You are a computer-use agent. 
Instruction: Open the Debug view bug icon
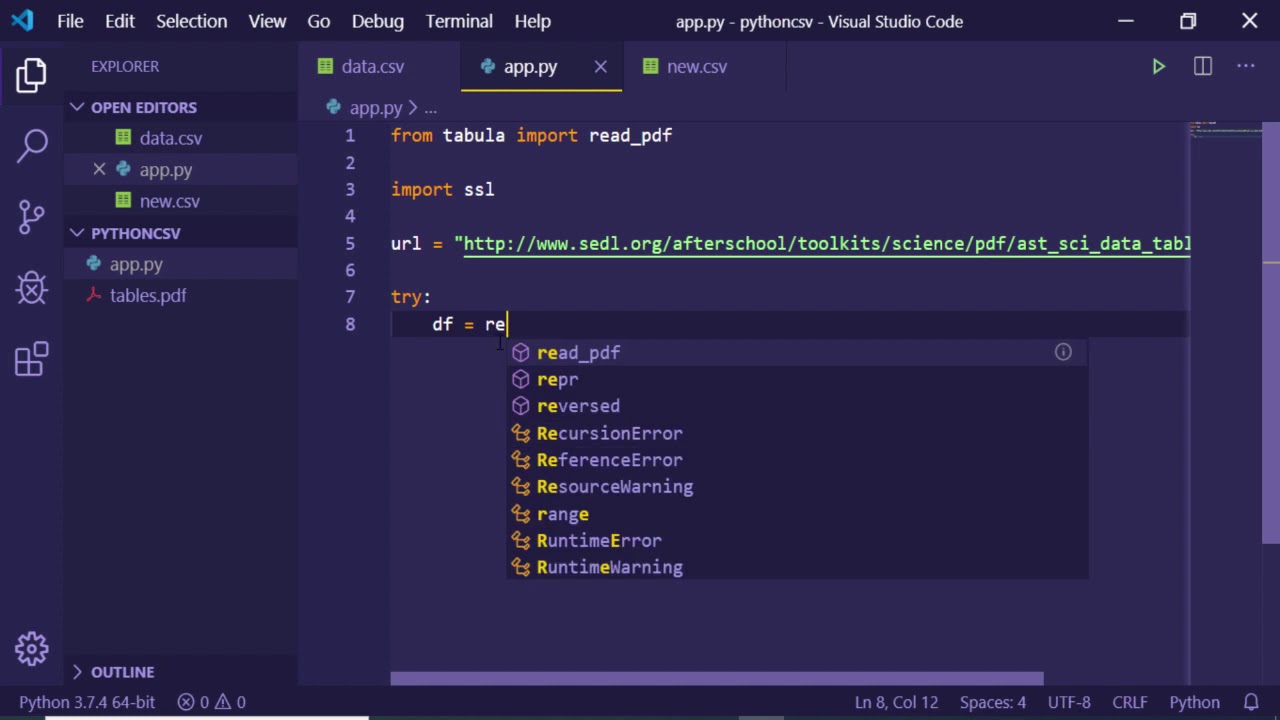[x=32, y=288]
